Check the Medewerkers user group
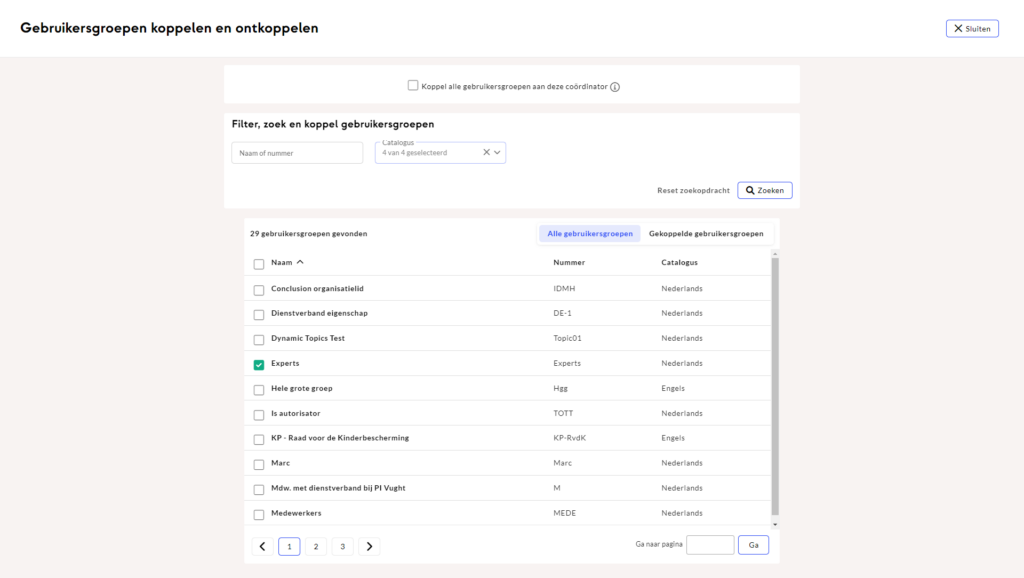Screen dimensions: 1024x578 point(259,514)
